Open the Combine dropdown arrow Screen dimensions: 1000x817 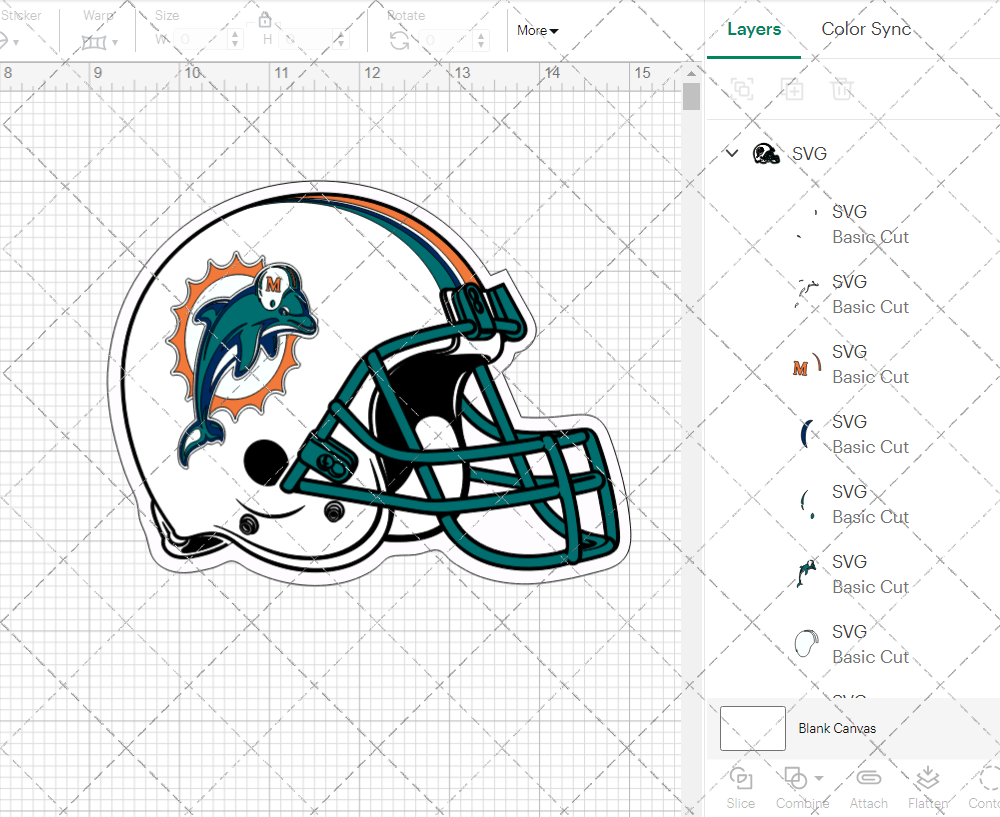pyautogui.click(x=819, y=778)
